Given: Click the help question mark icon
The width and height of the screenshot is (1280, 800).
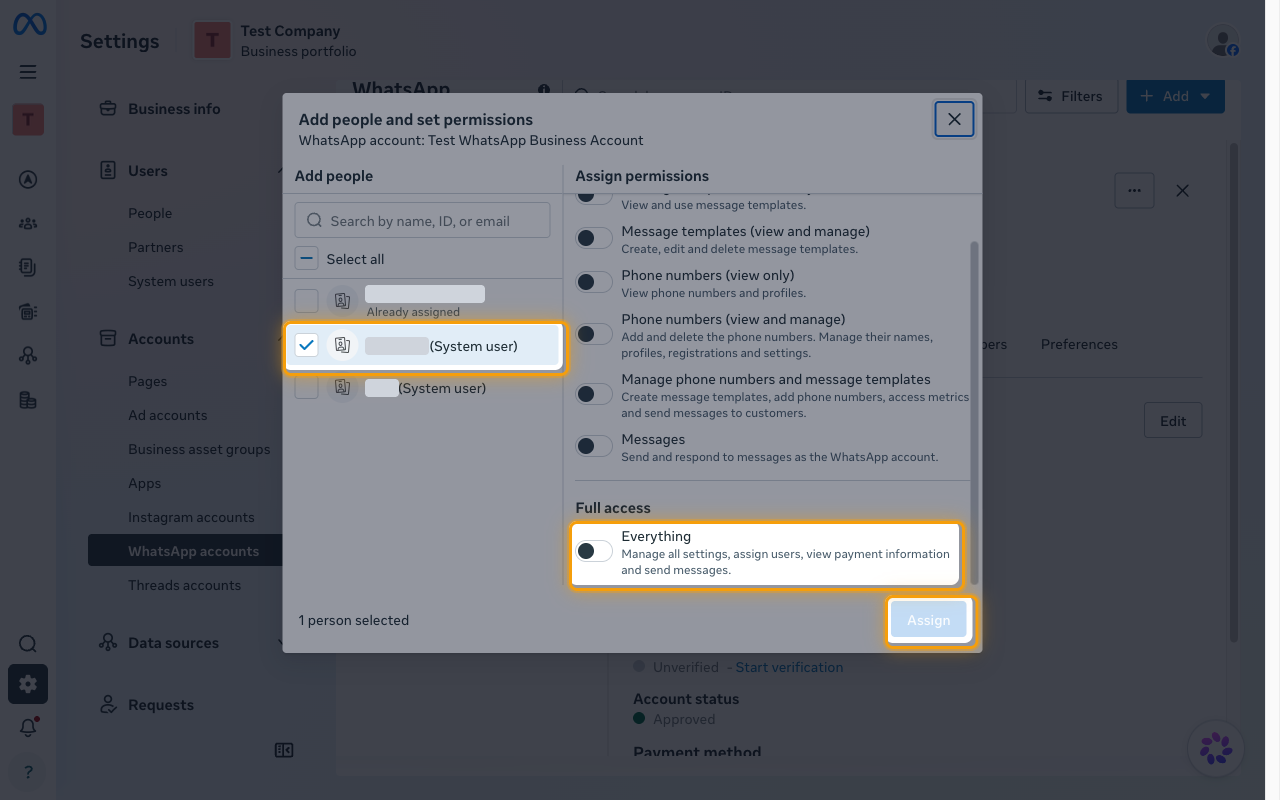Looking at the screenshot, I should point(28,772).
